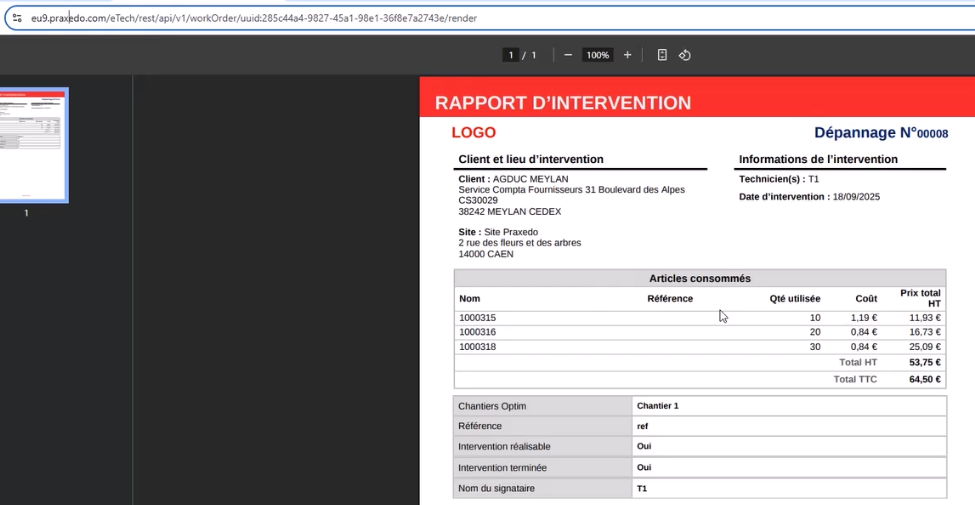Click T1 value for Nom du signataire
975x505 pixels.
coord(642,489)
